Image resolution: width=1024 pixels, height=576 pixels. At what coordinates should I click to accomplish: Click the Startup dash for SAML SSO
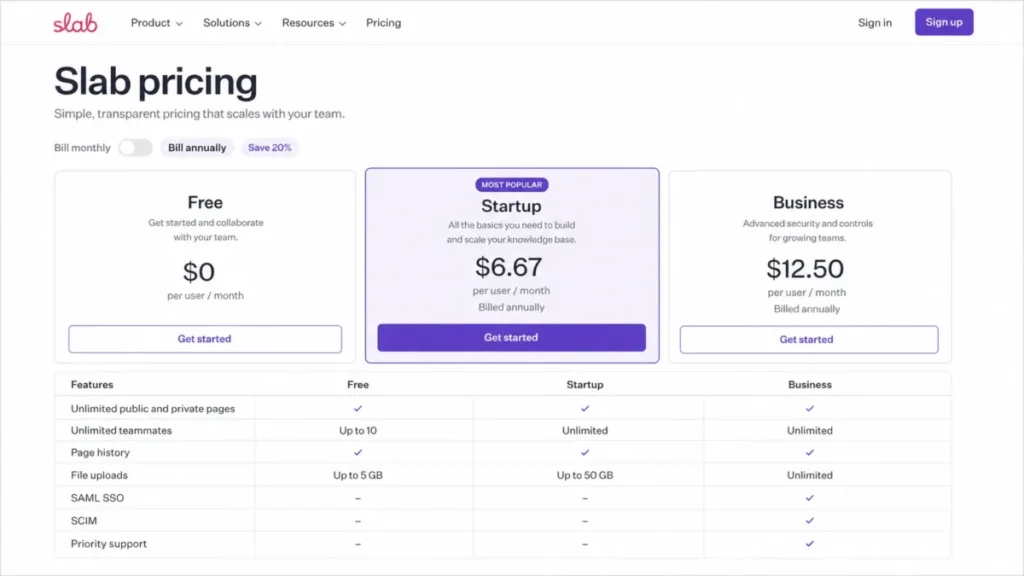[x=585, y=498]
